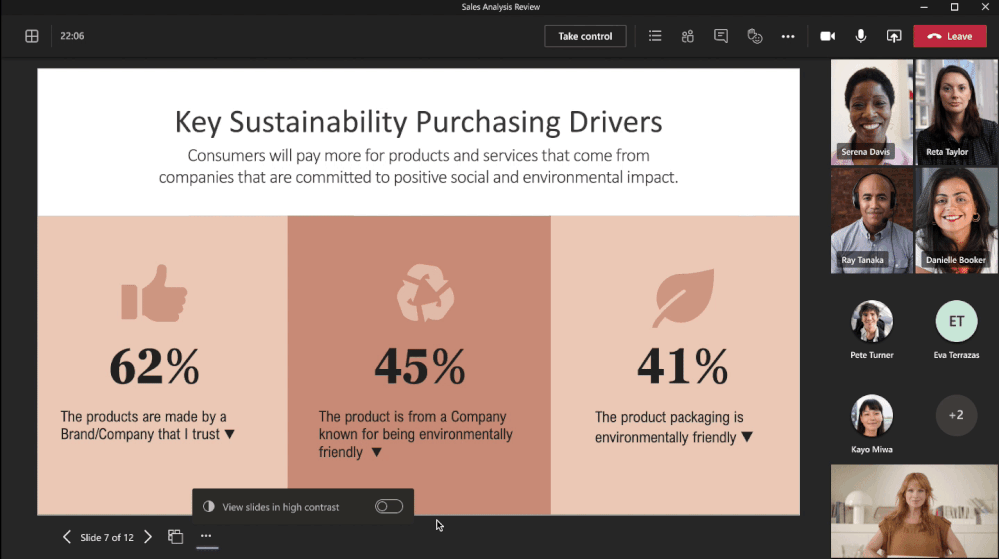
Task: Click Pete Turner's avatar
Action: point(872,321)
